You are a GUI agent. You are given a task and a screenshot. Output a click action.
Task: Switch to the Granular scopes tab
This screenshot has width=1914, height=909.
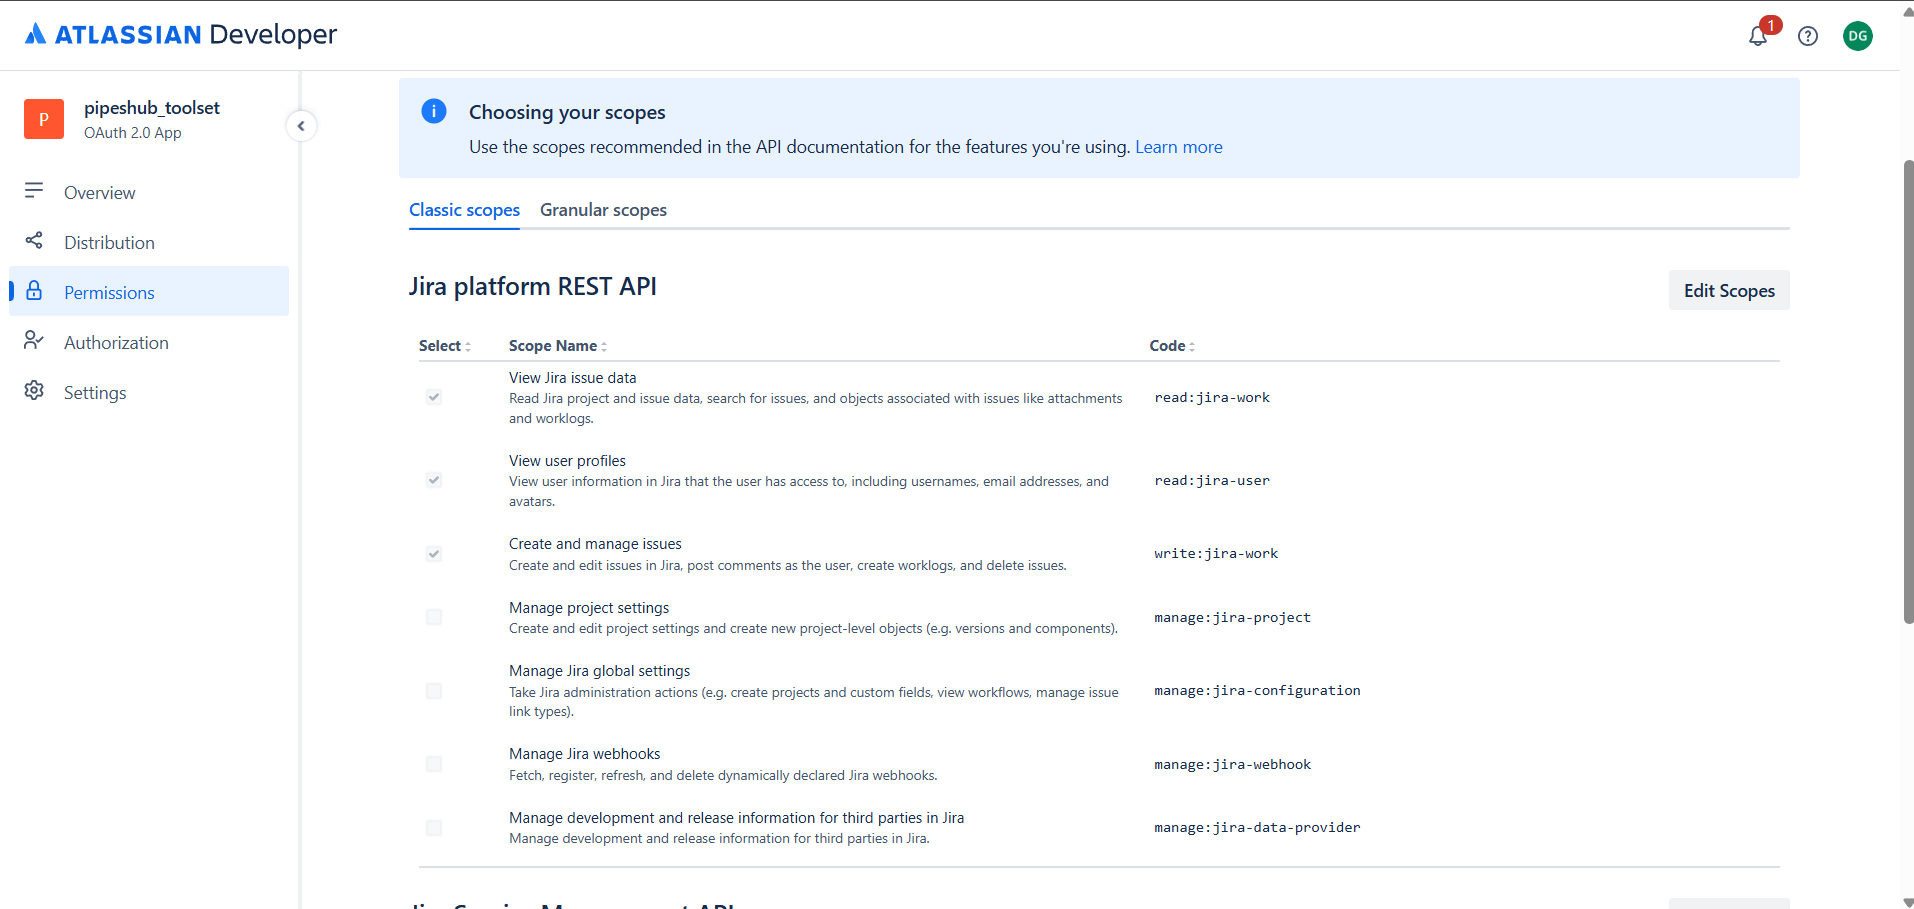(603, 210)
